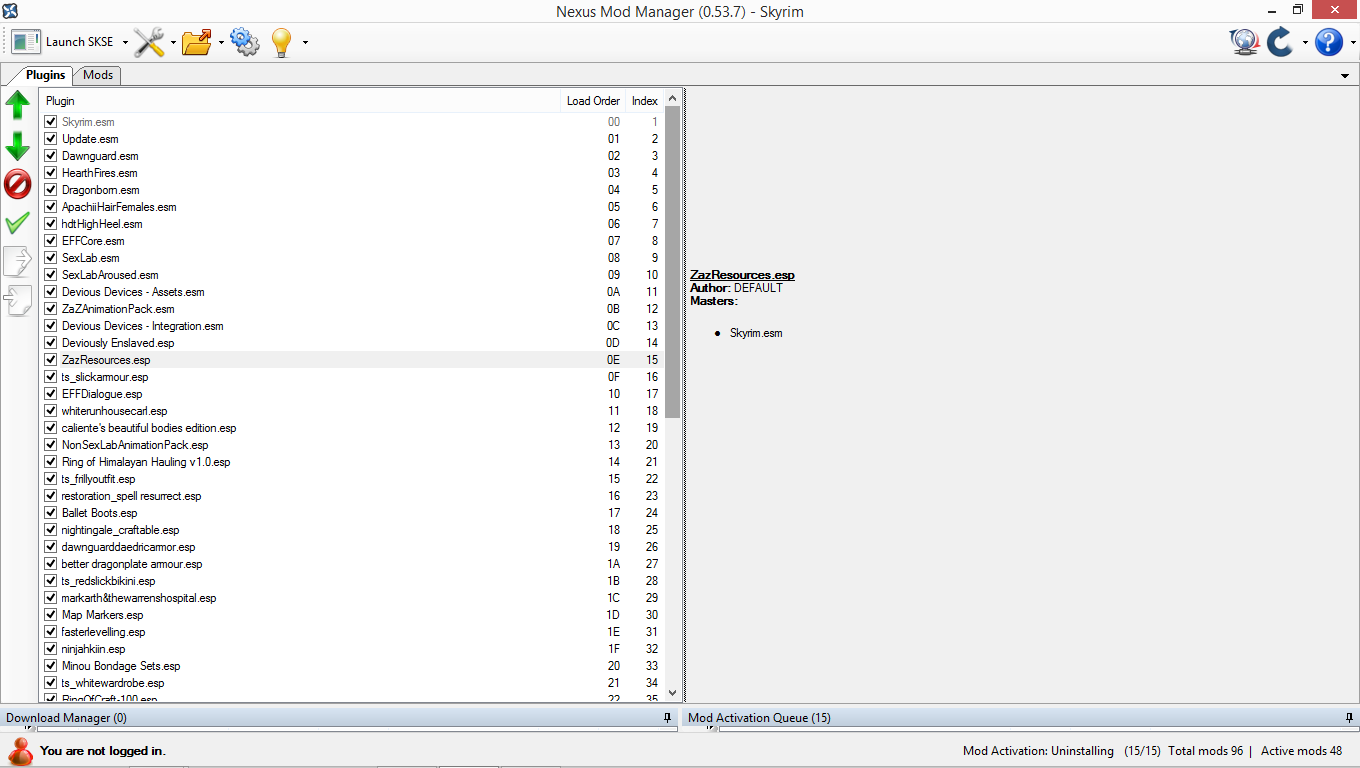Expand the tools icon dropdown arrow
Image resolution: width=1360 pixels, height=768 pixels.
coord(173,42)
